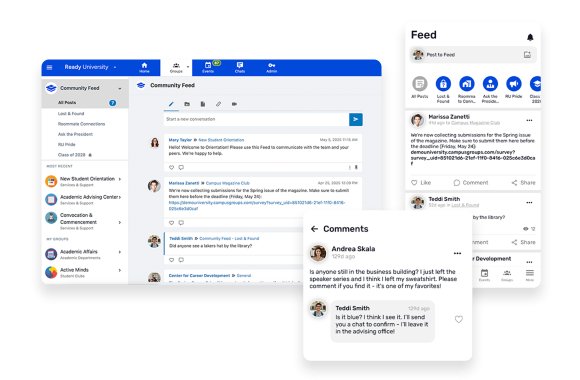The image size is (580, 380).
Task: Collapse the Community Feed sidebar section
Action: point(119,88)
